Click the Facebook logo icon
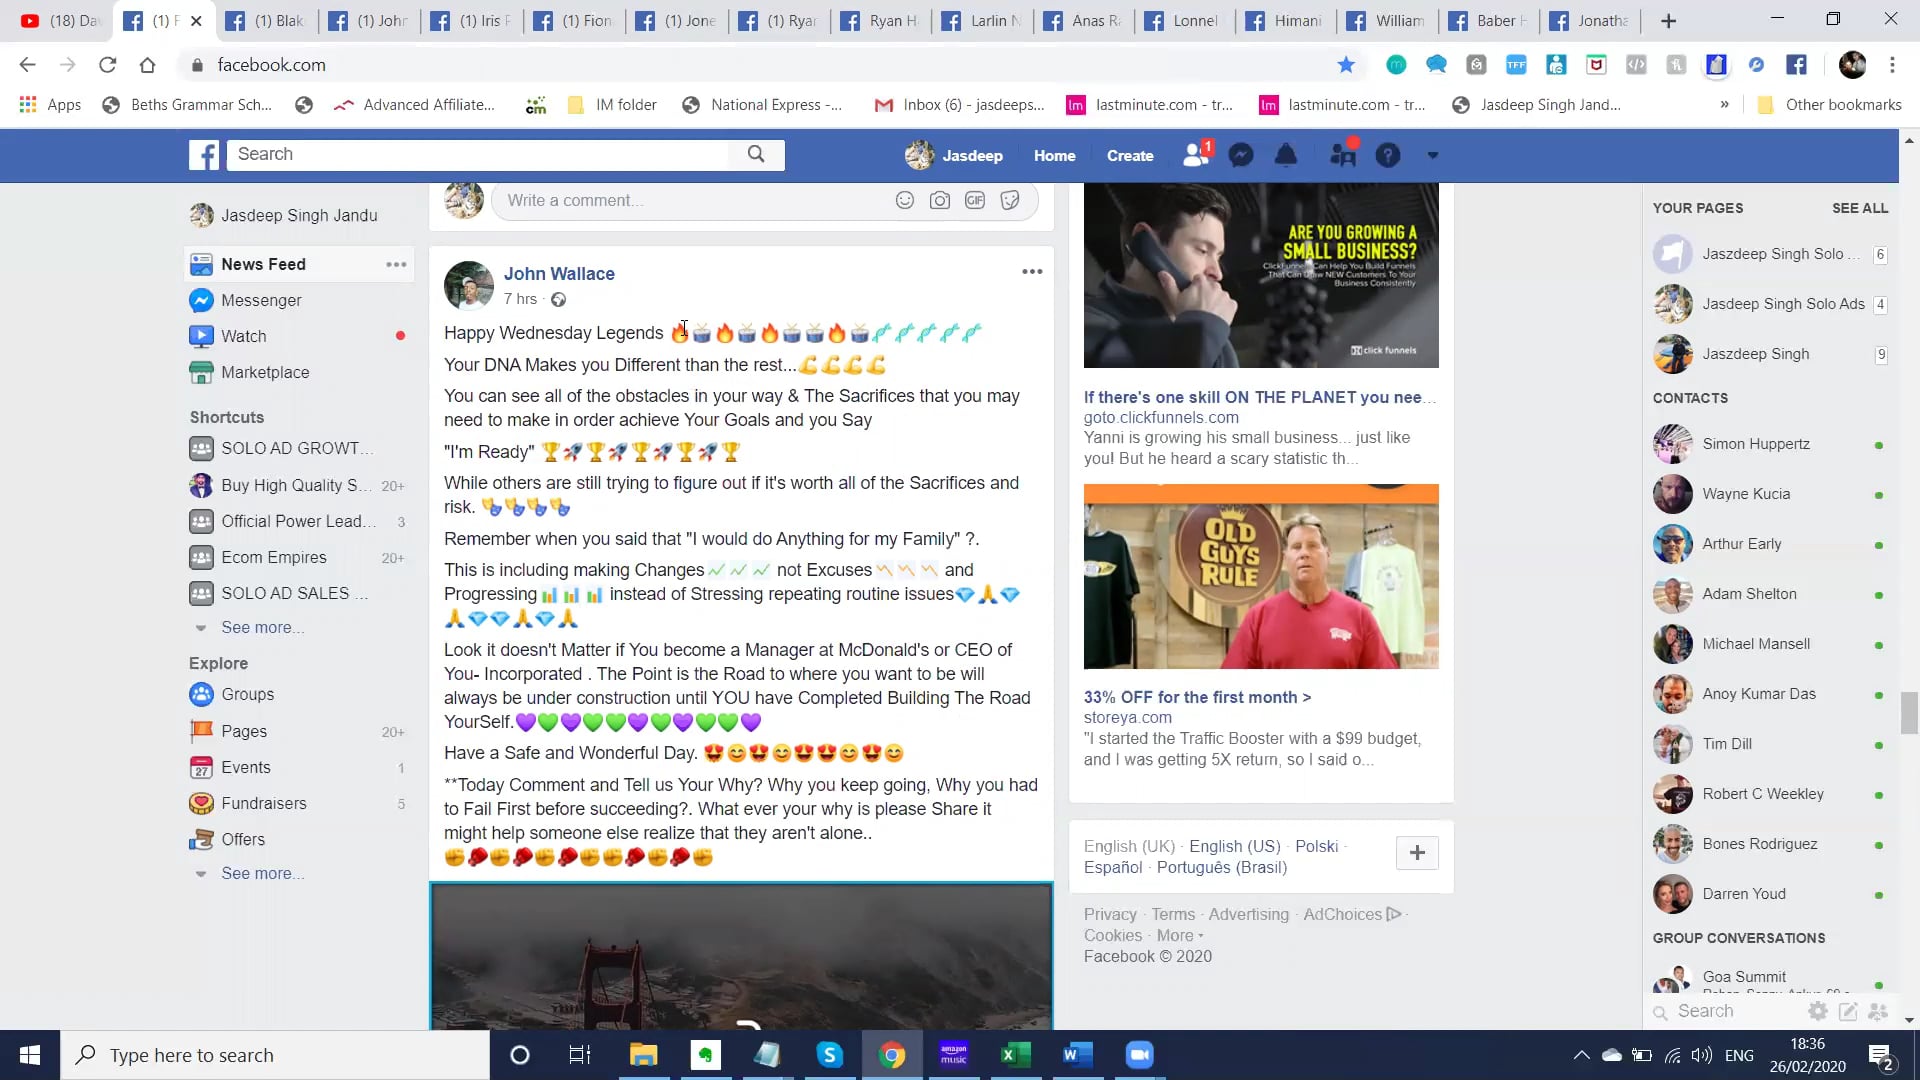The height and width of the screenshot is (1080, 1920). pos(204,155)
